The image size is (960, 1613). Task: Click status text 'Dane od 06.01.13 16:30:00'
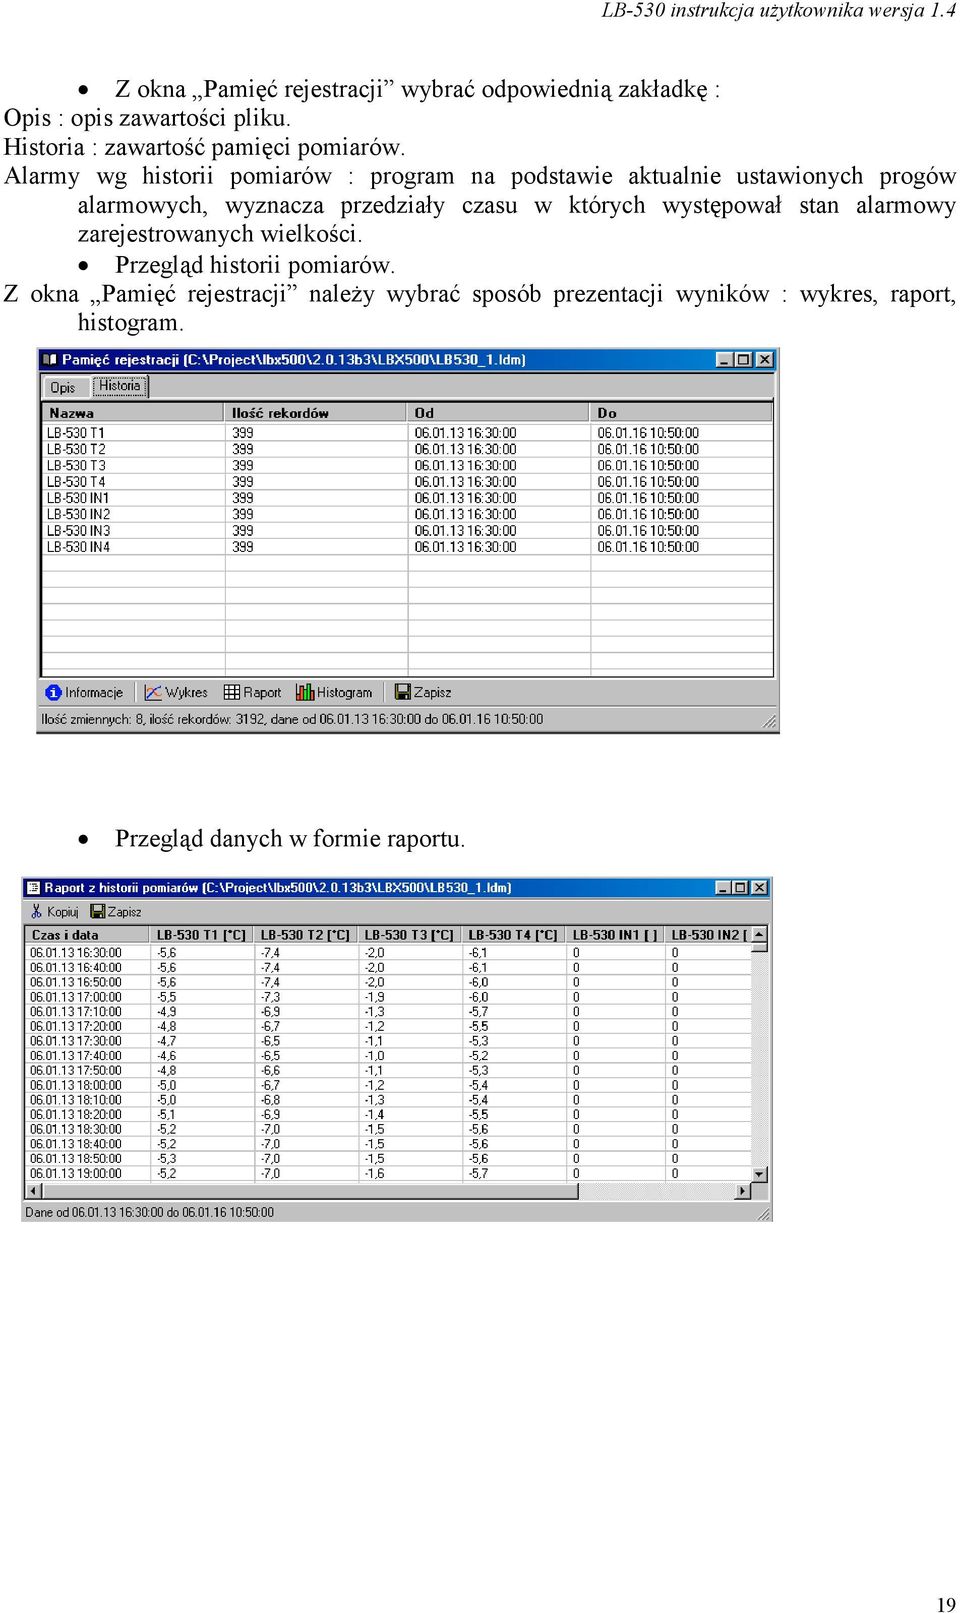click(96, 1212)
